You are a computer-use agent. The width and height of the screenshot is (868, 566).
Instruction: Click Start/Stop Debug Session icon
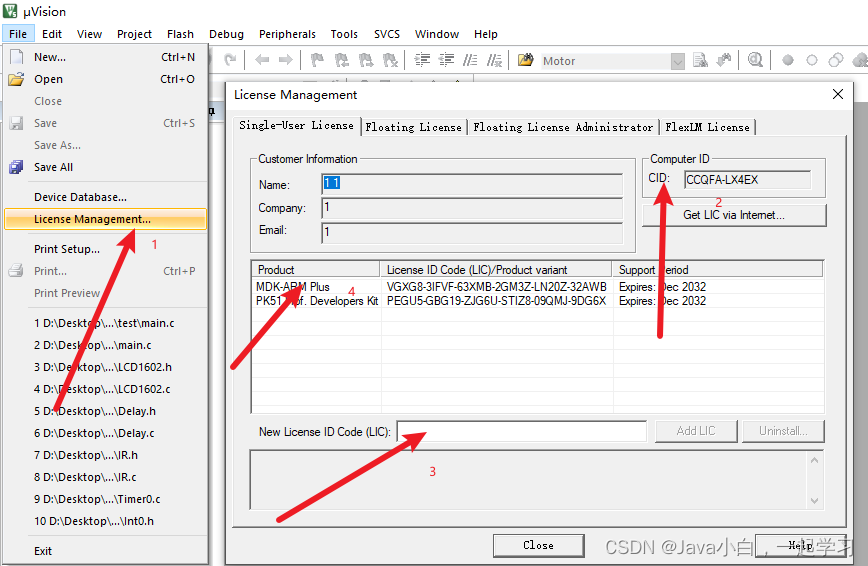point(755,60)
